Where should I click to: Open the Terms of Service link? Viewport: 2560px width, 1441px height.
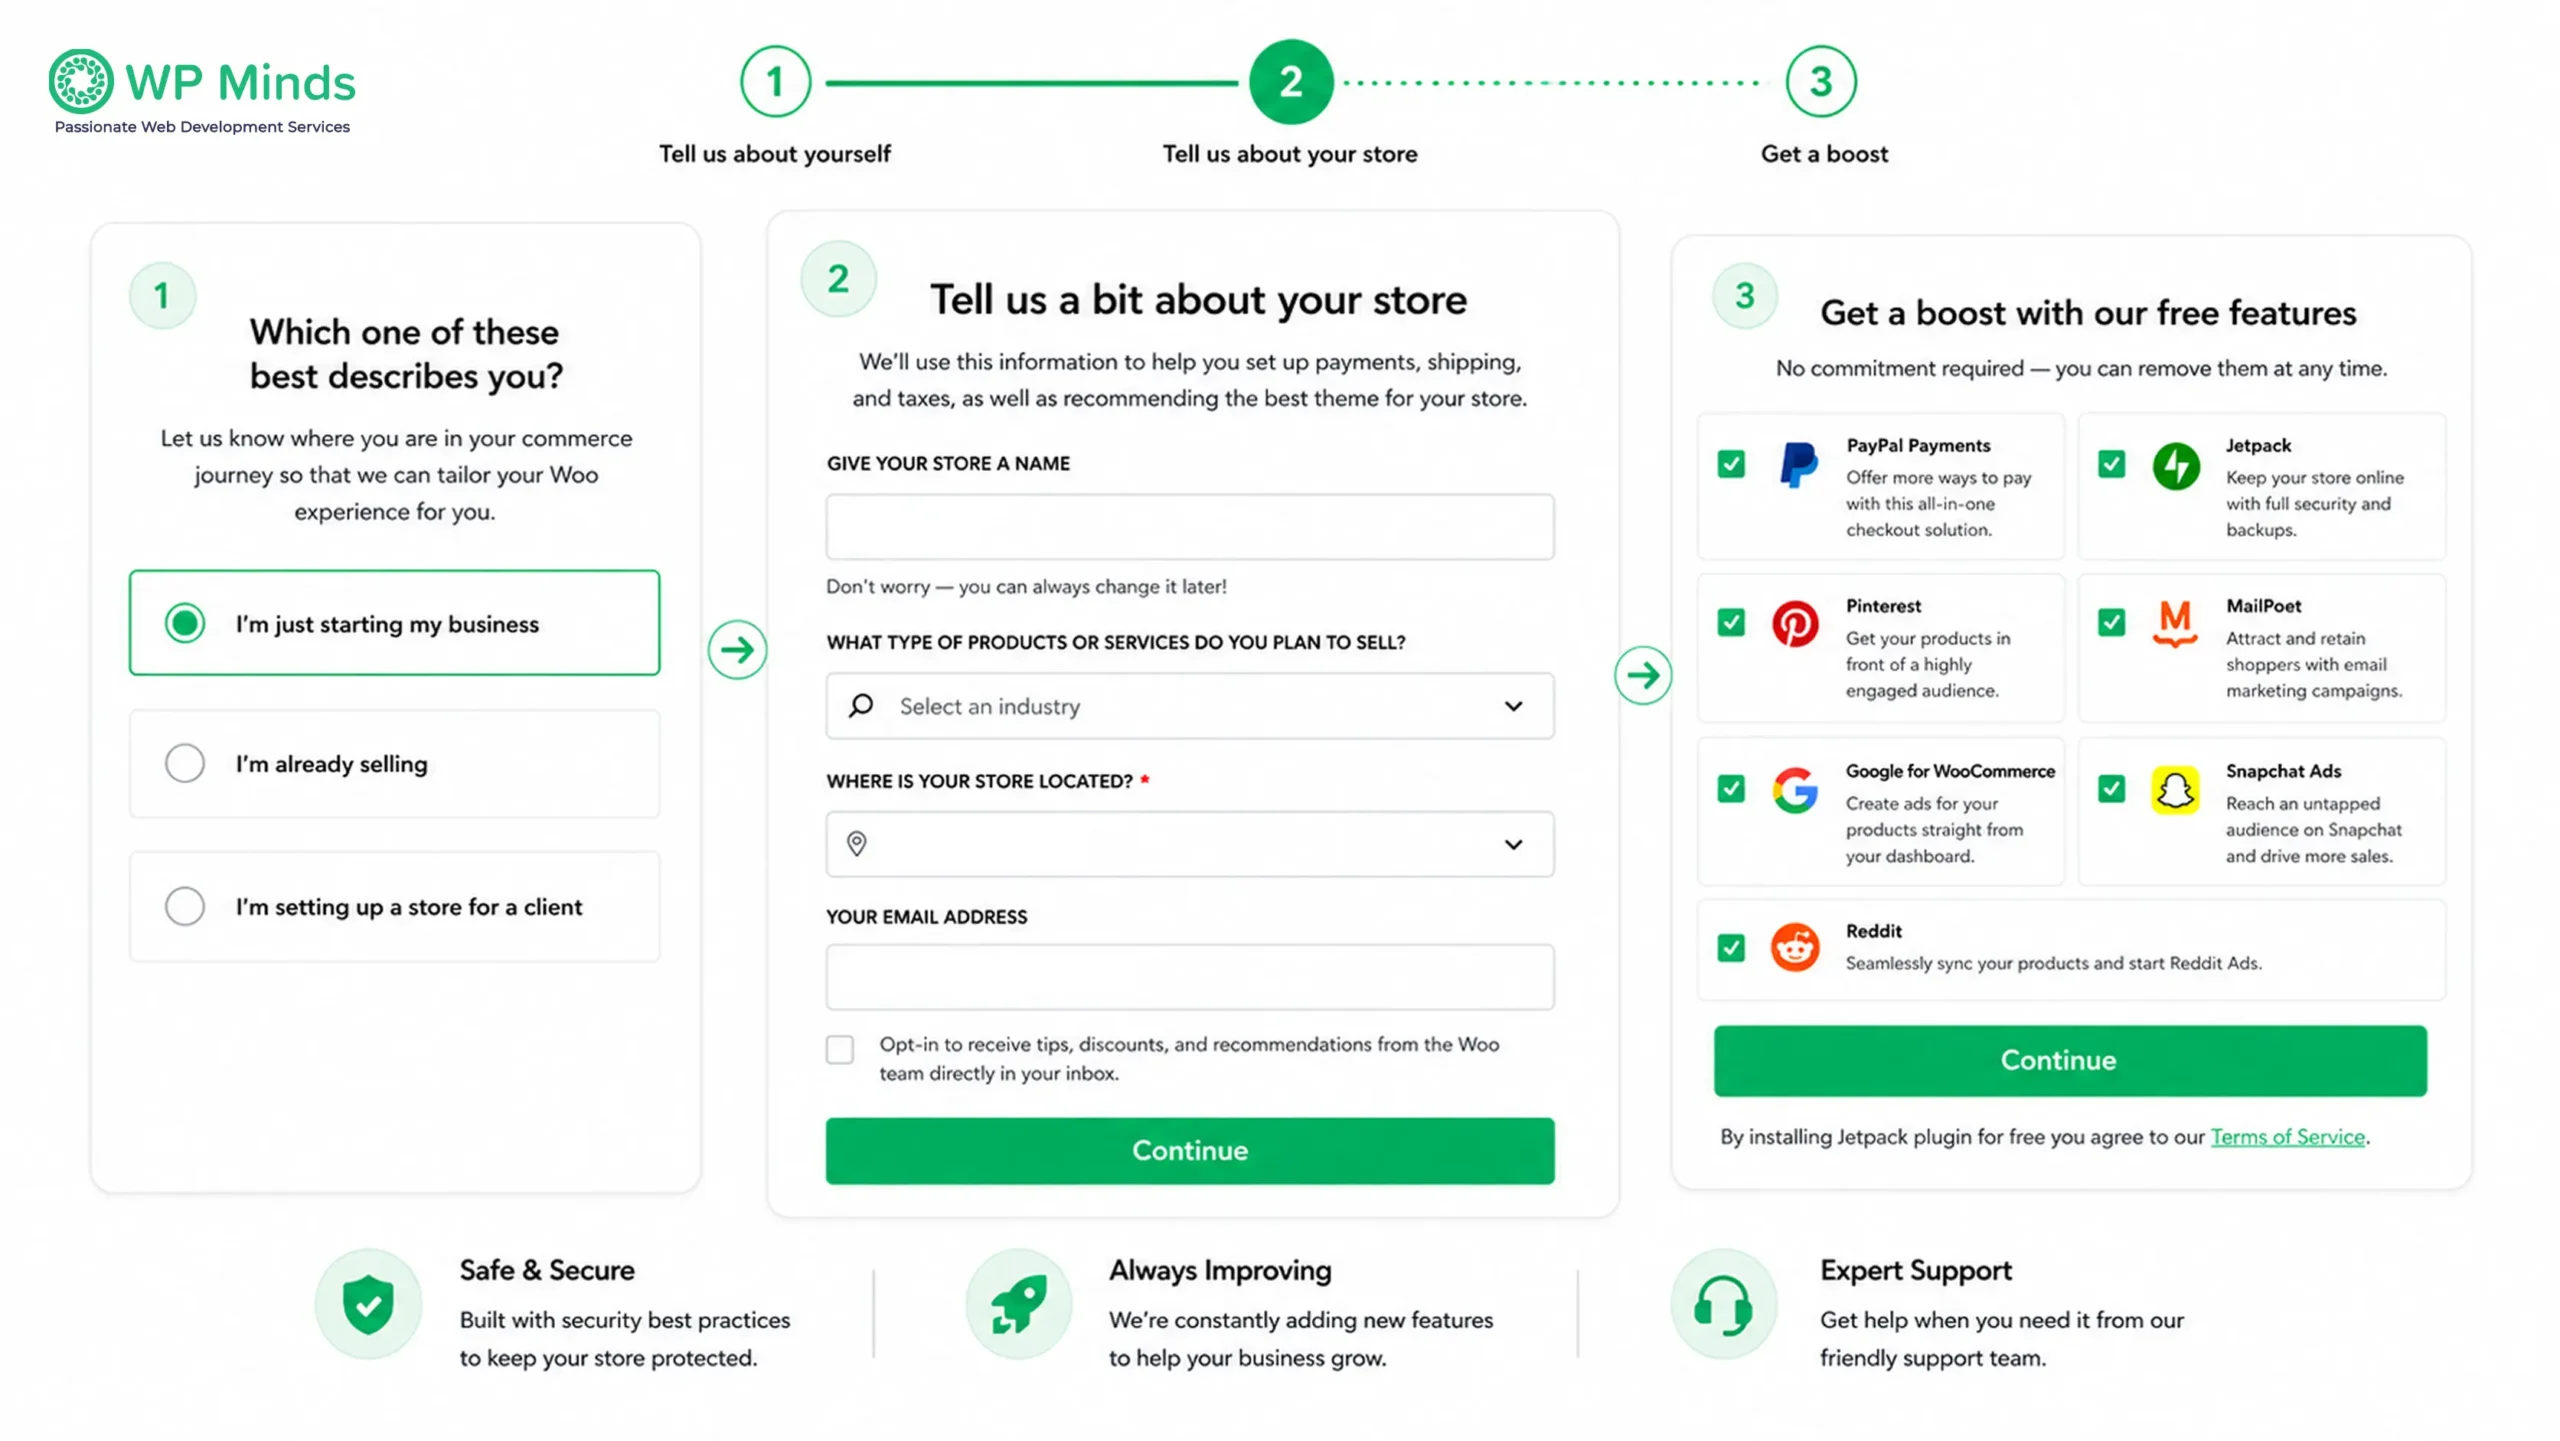click(2288, 1137)
